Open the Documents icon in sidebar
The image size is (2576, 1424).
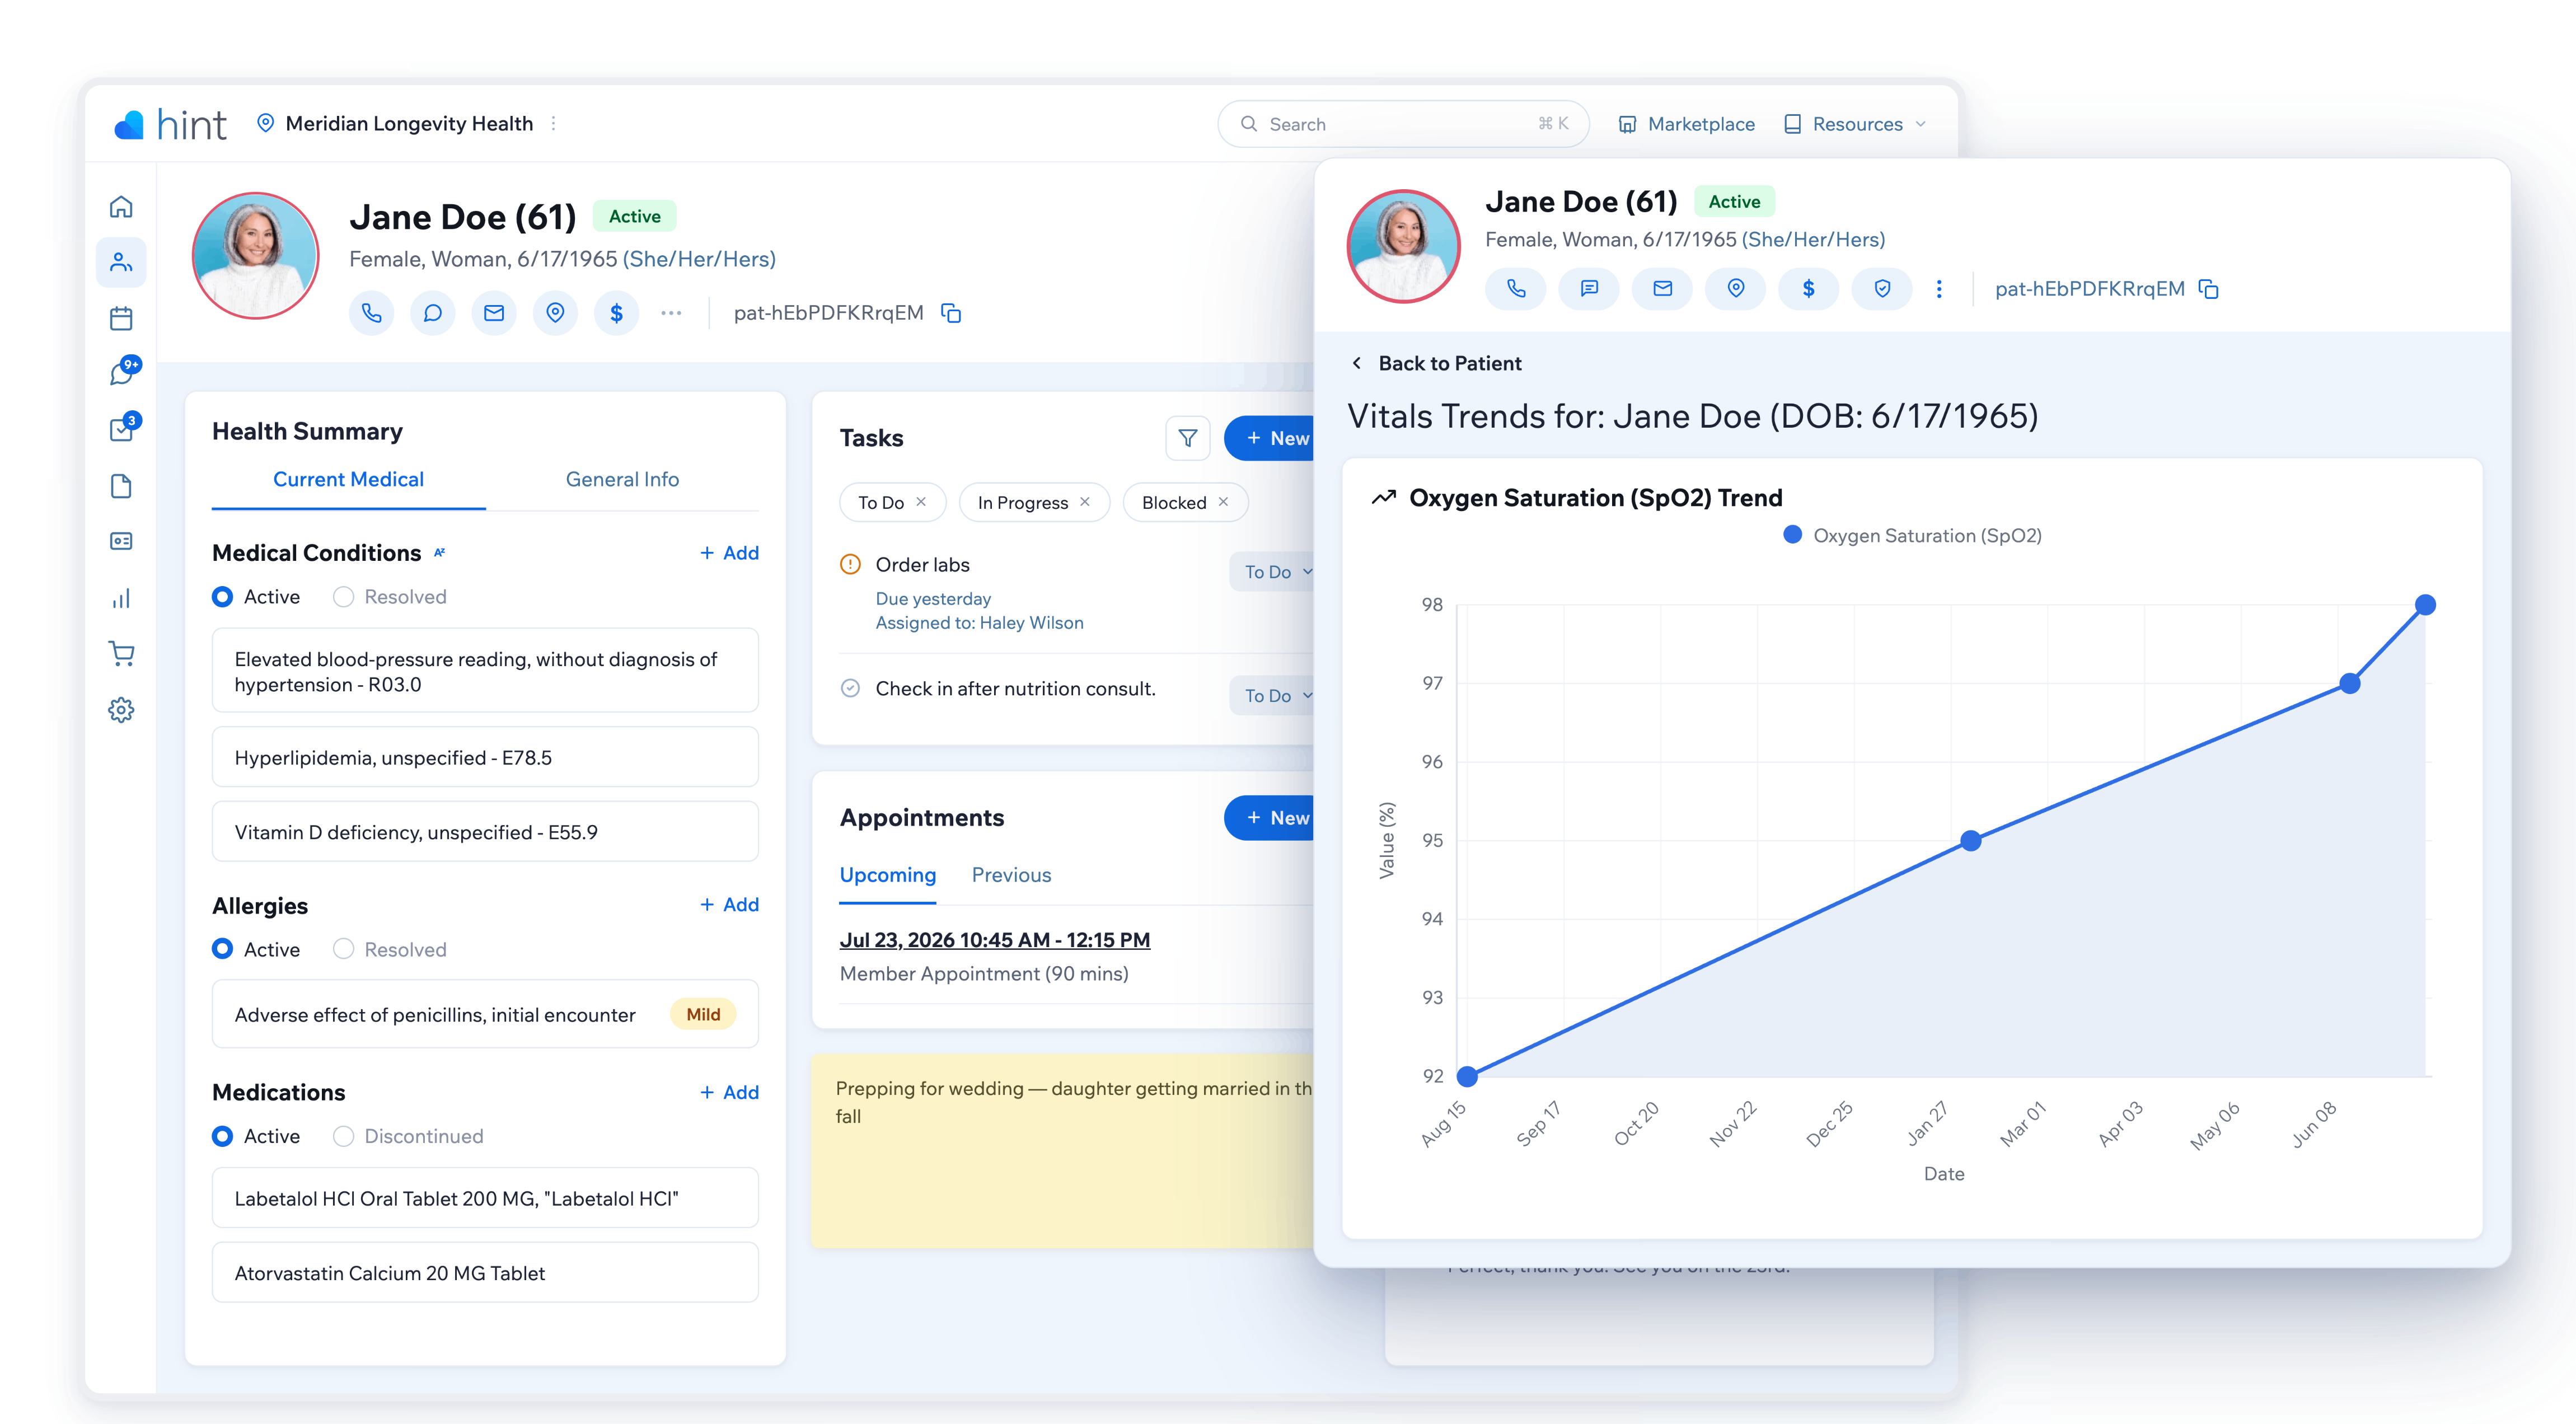(x=121, y=486)
